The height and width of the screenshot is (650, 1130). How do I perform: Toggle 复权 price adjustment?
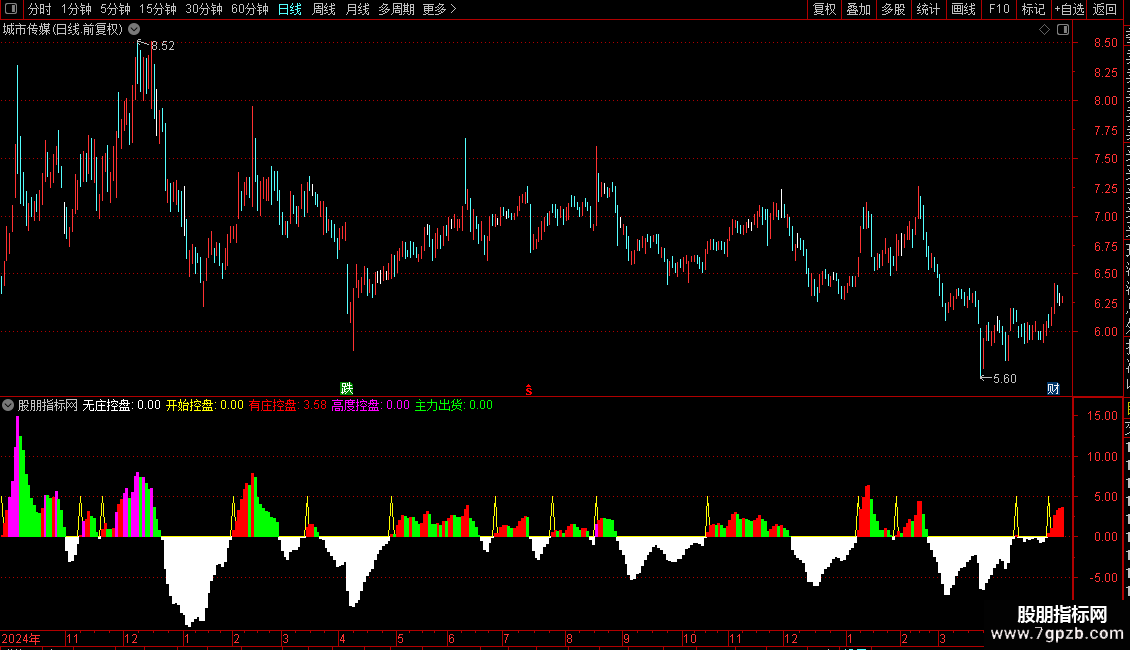coord(824,9)
